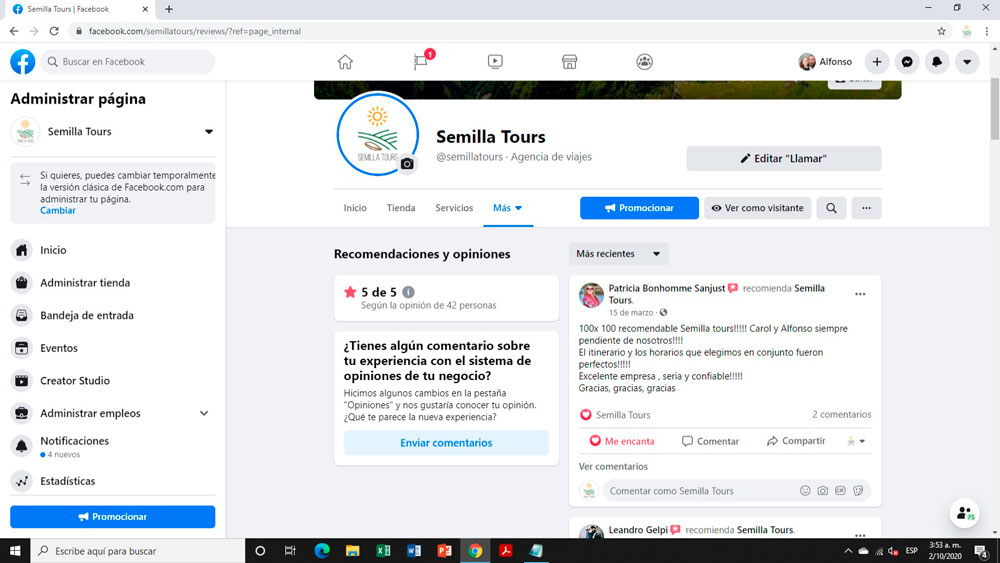Click the search icon on the page toolbar
This screenshot has height=563, width=1000.
[832, 208]
